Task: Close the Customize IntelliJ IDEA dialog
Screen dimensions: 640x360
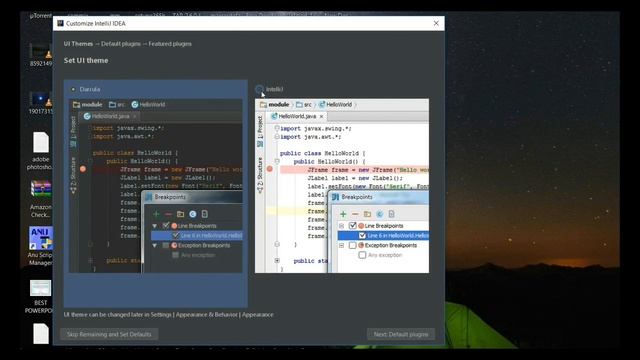Action: coord(436,23)
